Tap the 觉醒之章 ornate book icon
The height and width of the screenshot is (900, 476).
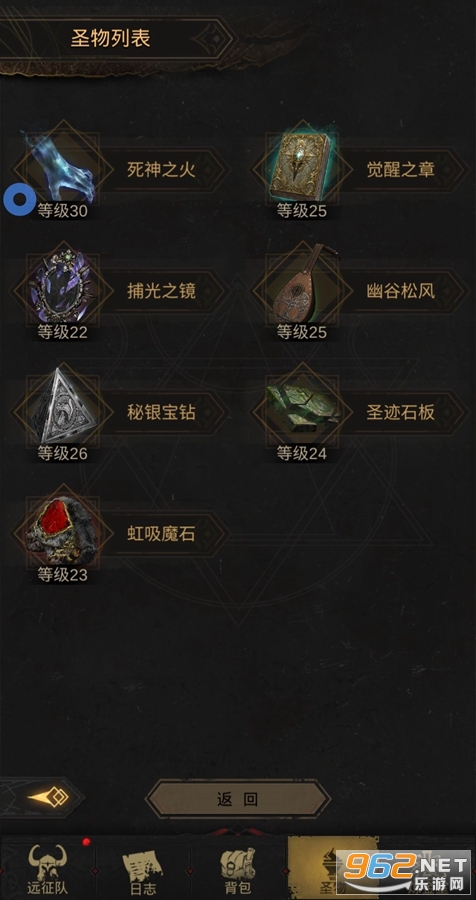click(x=301, y=168)
